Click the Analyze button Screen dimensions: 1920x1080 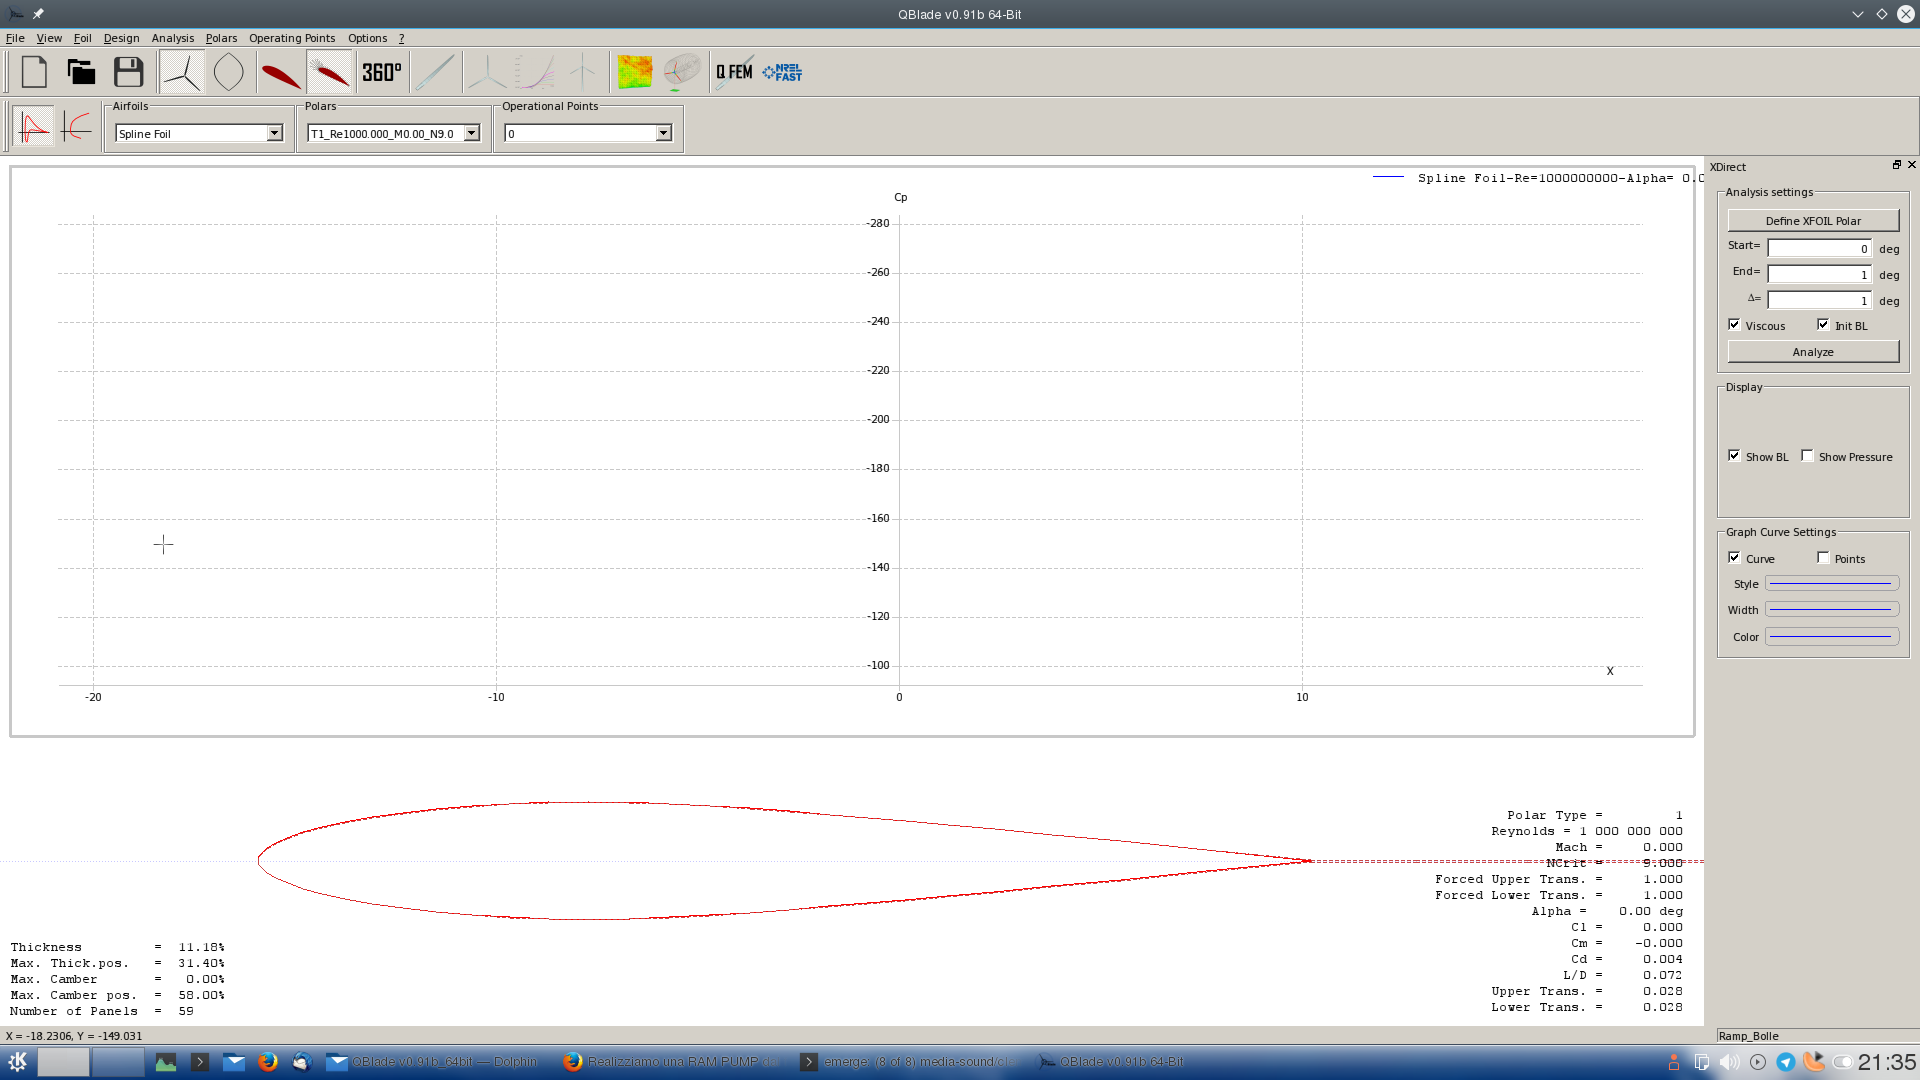[1813, 351]
